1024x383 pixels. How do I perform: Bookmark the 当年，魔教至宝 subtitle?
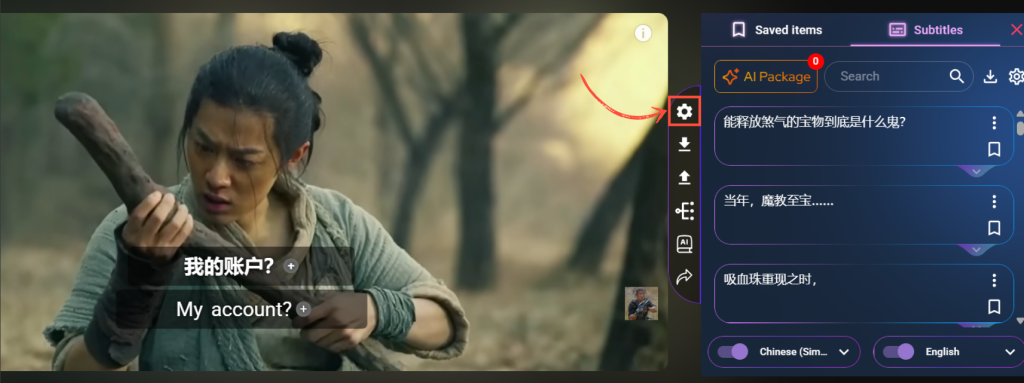[994, 228]
